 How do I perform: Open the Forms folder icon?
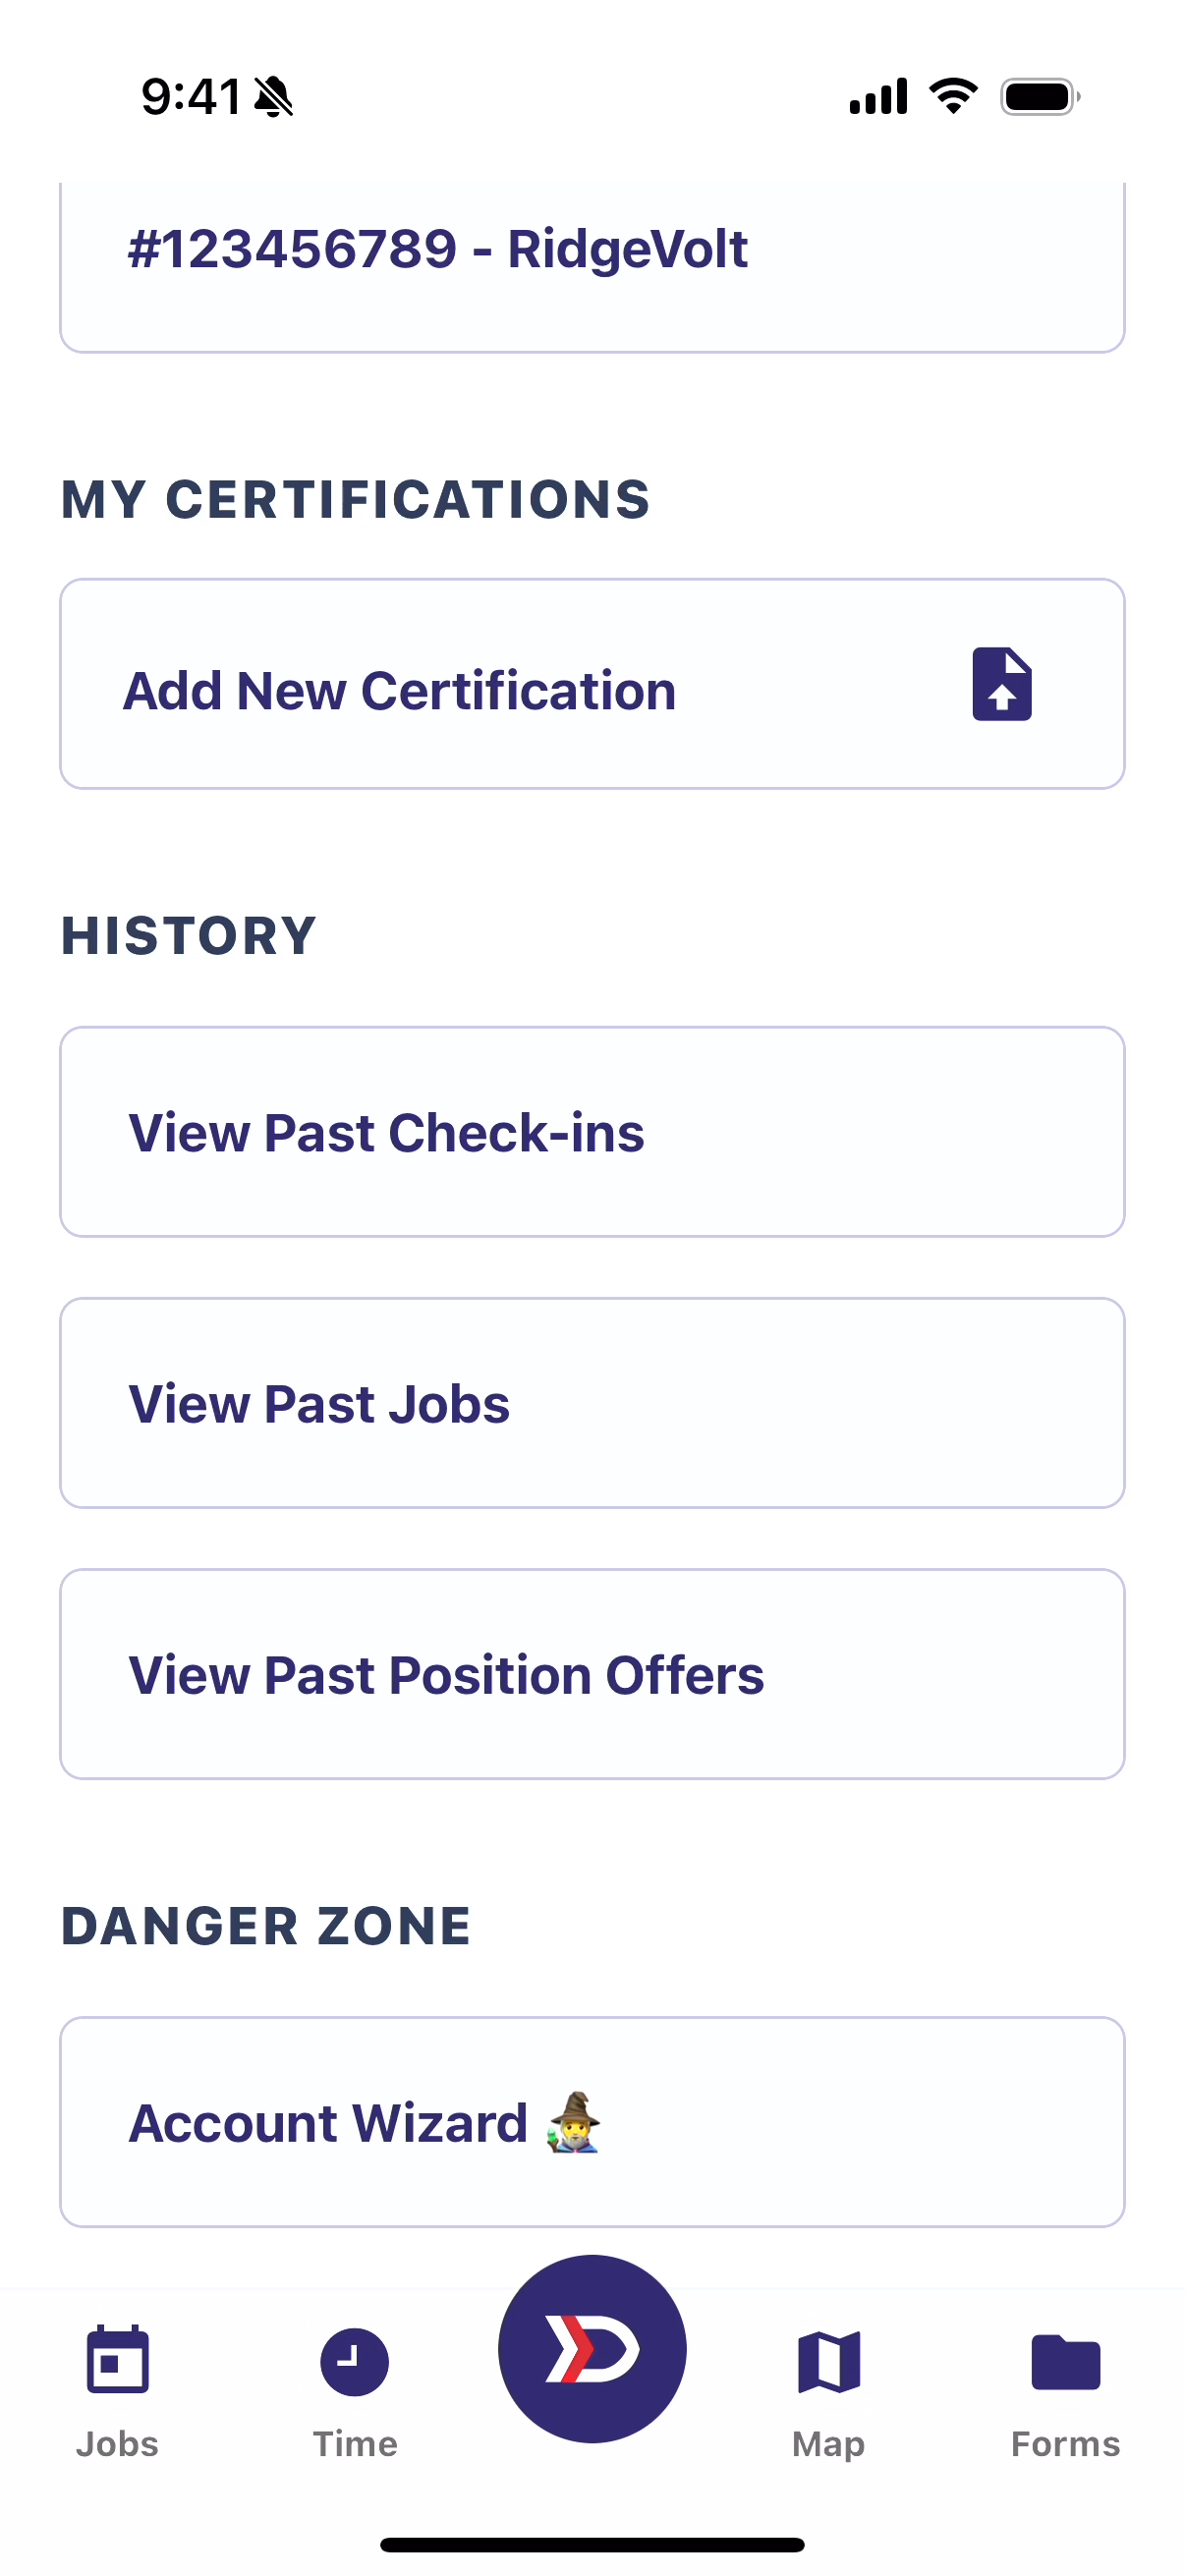coord(1066,2362)
